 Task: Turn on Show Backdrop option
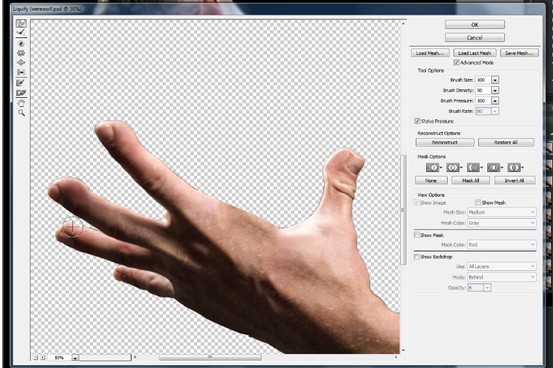tap(417, 257)
